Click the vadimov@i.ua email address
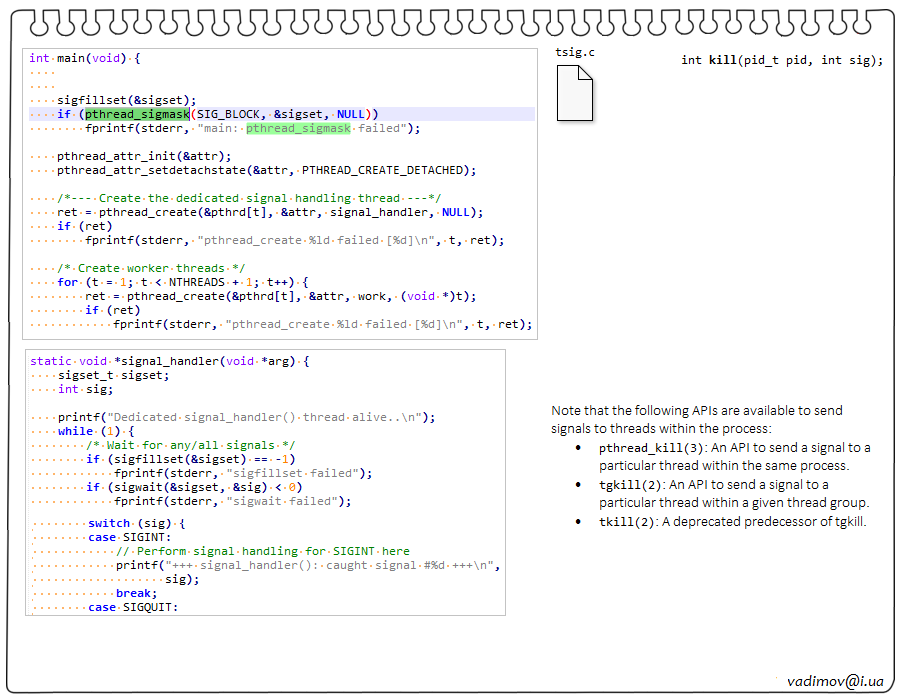The width and height of the screenshot is (900, 700). click(x=835, y=679)
